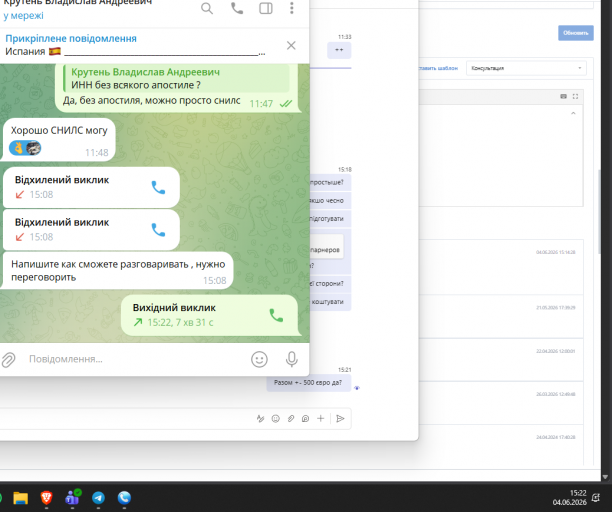Open the quick-reply chat bubble icon
The image size is (612, 512).
click(x=305, y=419)
